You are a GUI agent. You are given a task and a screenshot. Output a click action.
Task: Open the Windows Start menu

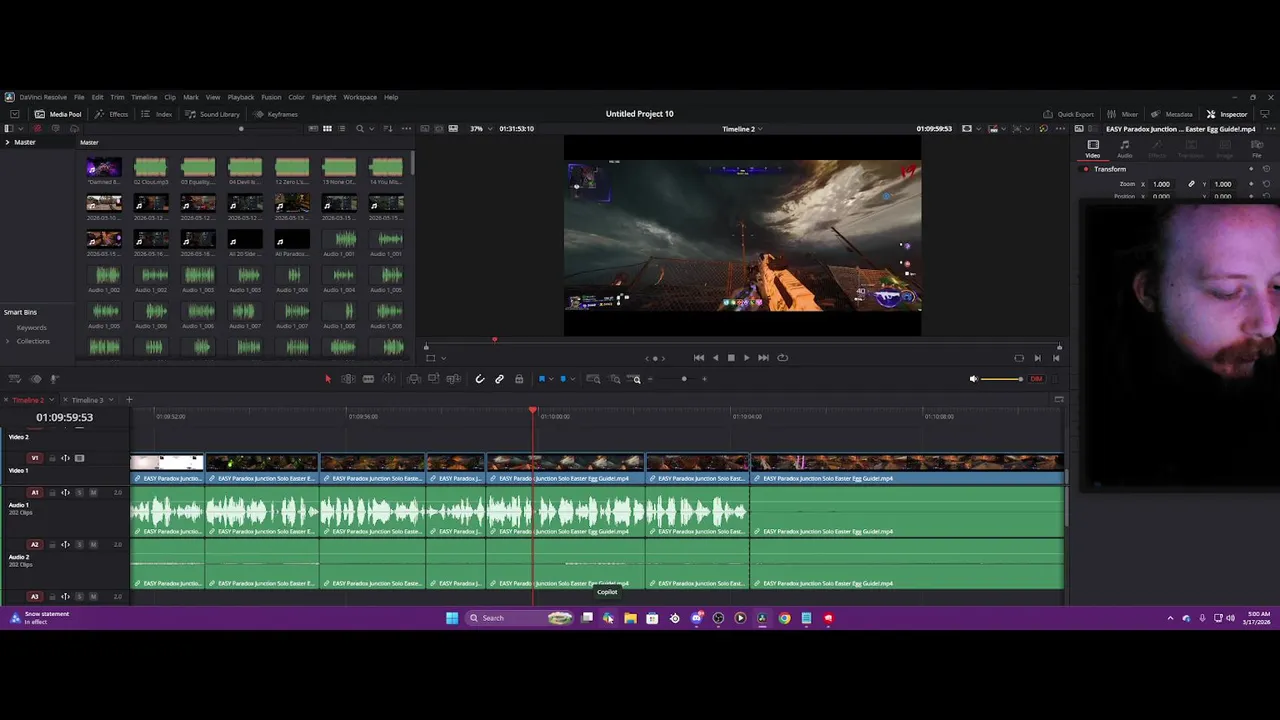tap(452, 618)
